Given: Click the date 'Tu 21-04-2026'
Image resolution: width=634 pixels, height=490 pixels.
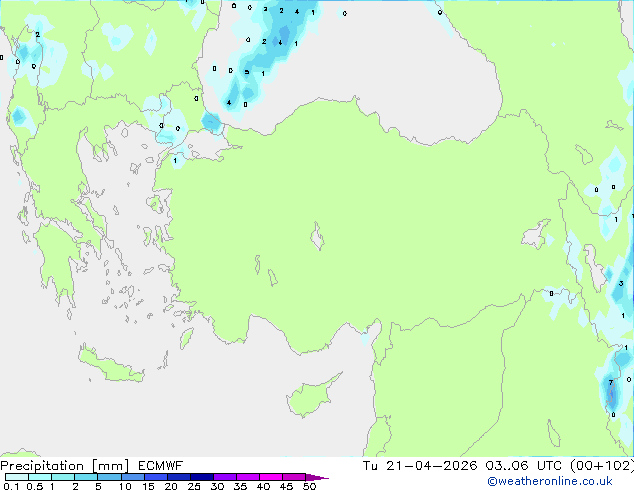Looking at the screenshot, I should point(420,466).
